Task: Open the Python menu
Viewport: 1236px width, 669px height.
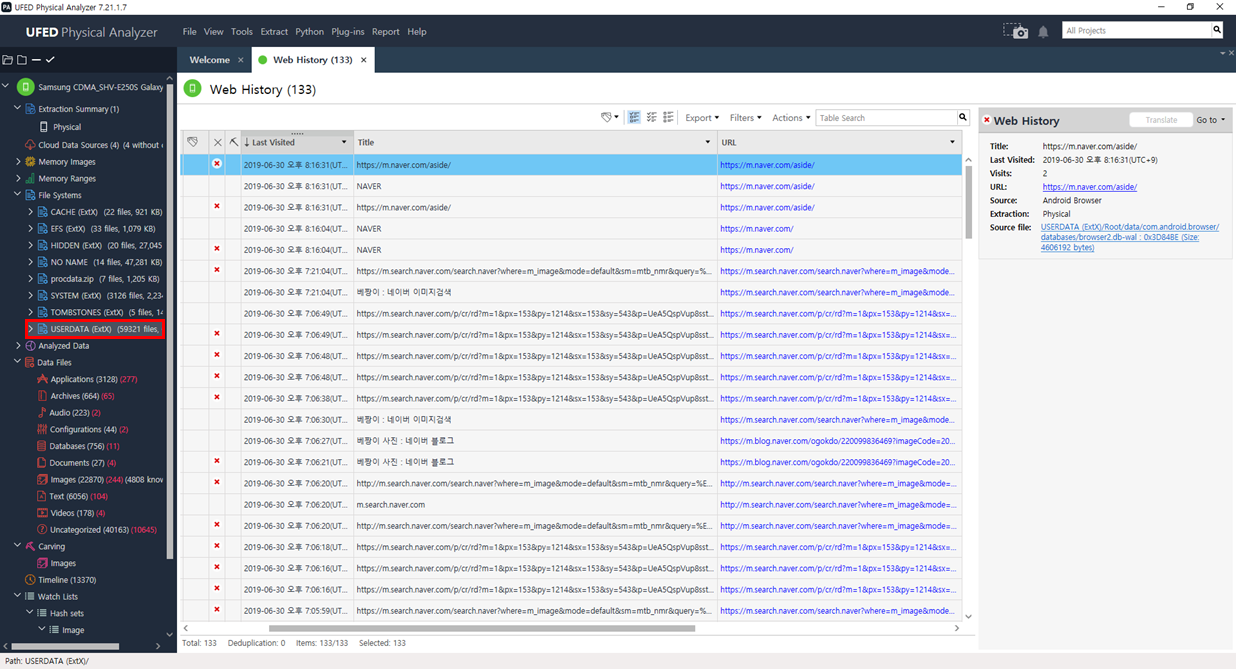Action: pos(310,32)
